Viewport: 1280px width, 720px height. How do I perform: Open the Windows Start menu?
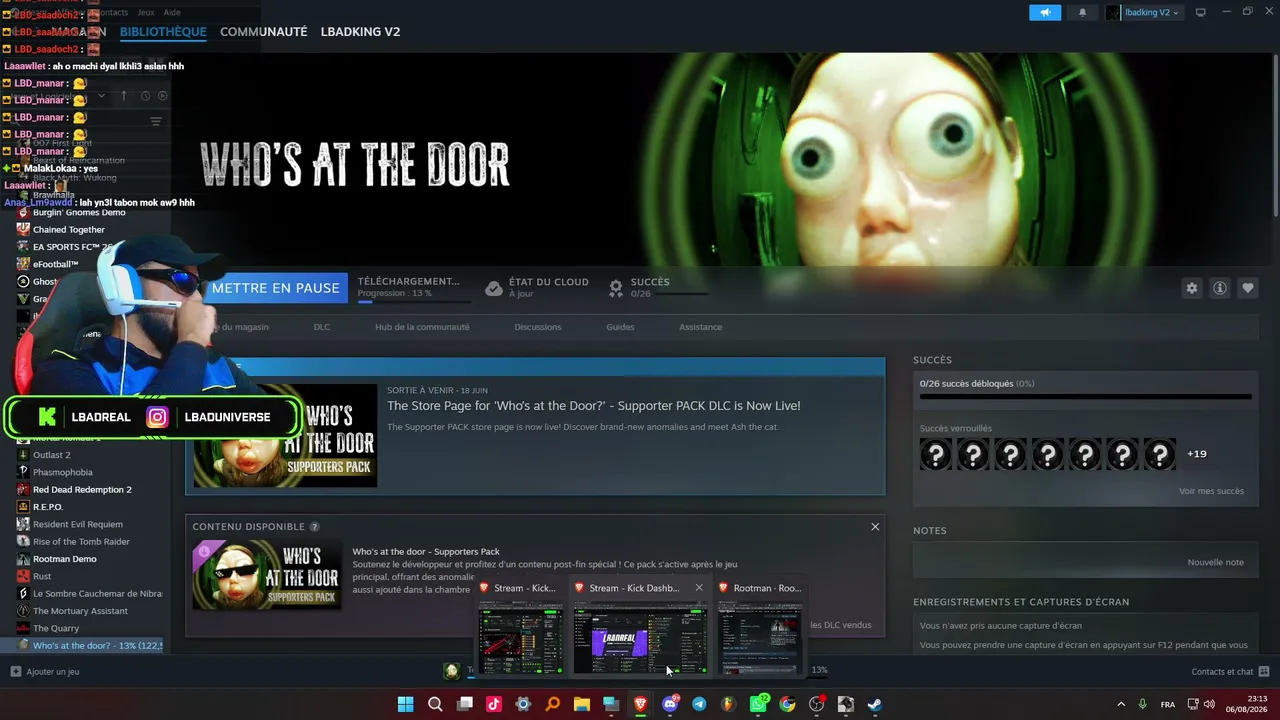[x=405, y=704]
